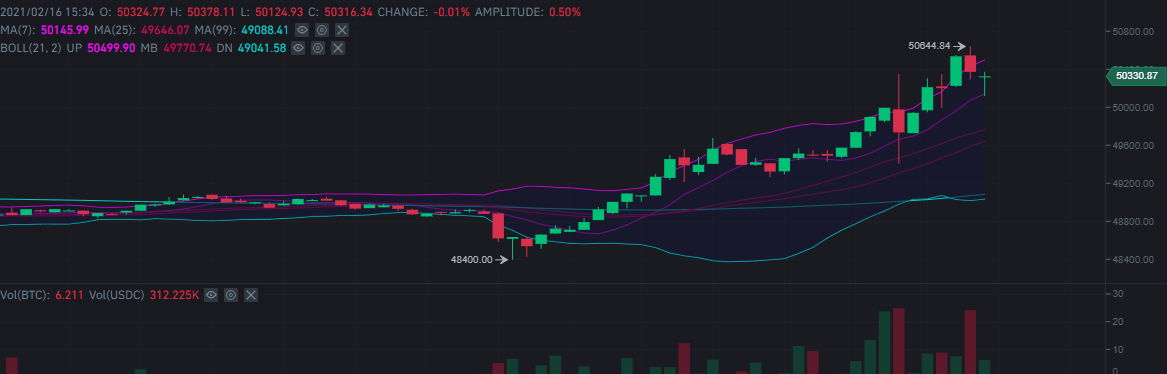This screenshot has width=1167, height=374.
Task: Click the candle timestamp 2021/02/16 15:34
Action: [48, 13]
